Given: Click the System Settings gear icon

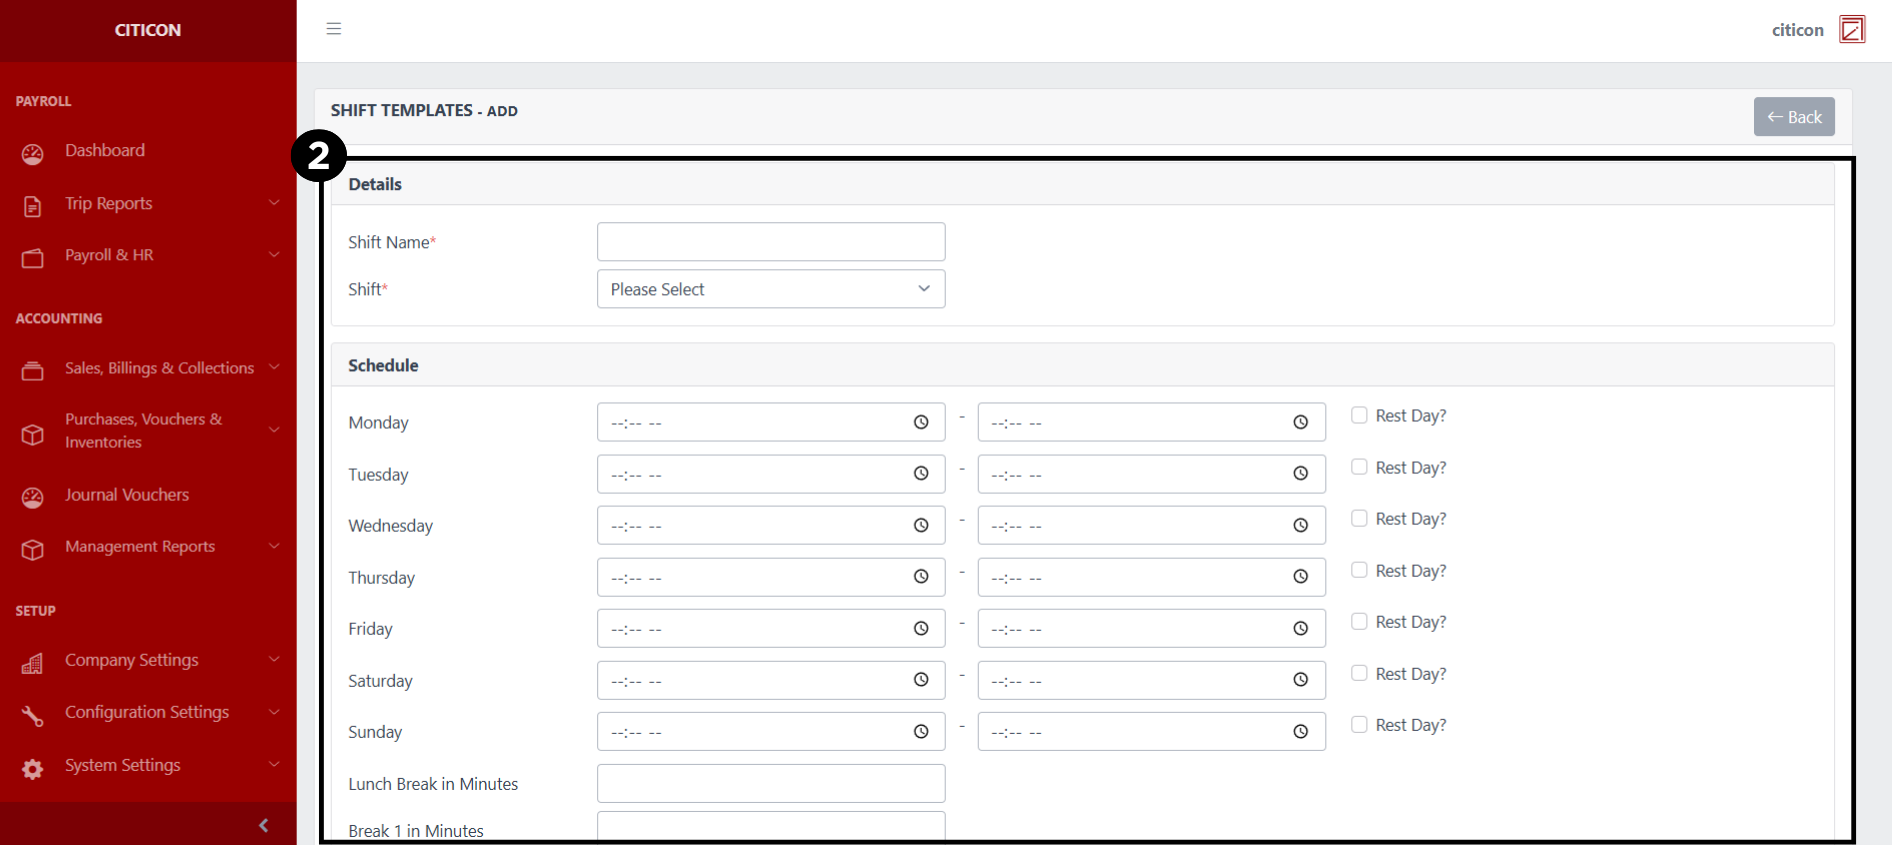Looking at the screenshot, I should (33, 769).
